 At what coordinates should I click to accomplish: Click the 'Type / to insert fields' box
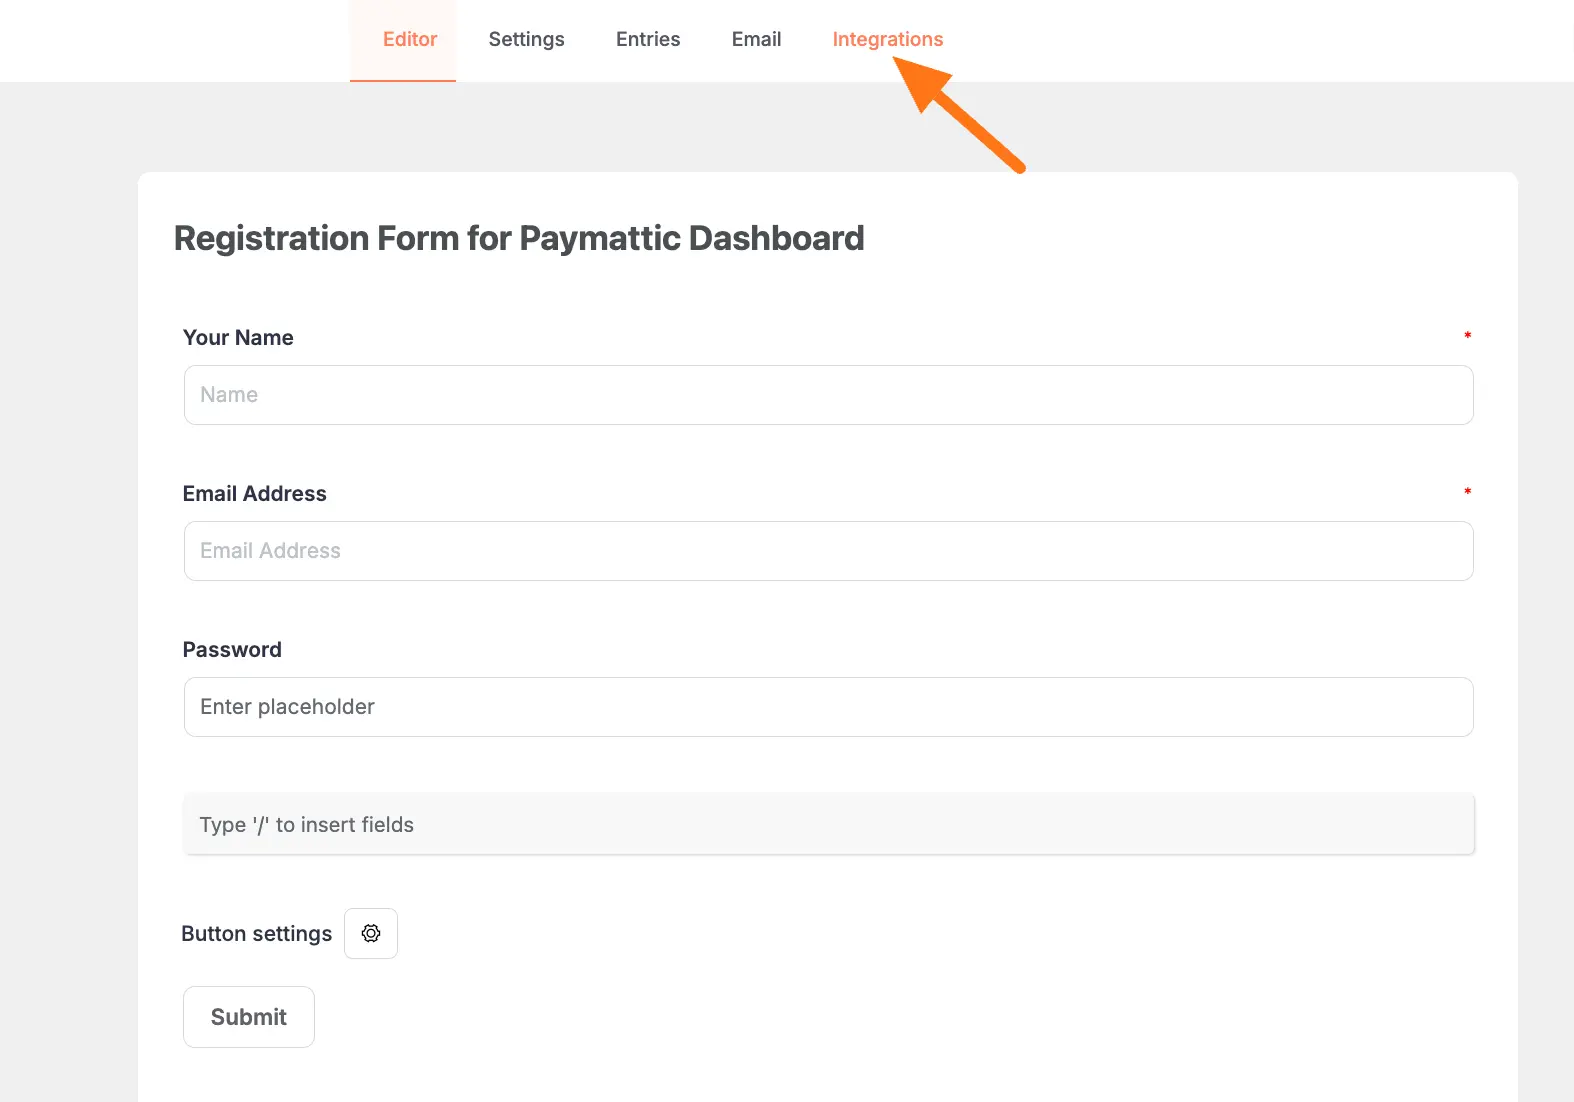click(828, 825)
